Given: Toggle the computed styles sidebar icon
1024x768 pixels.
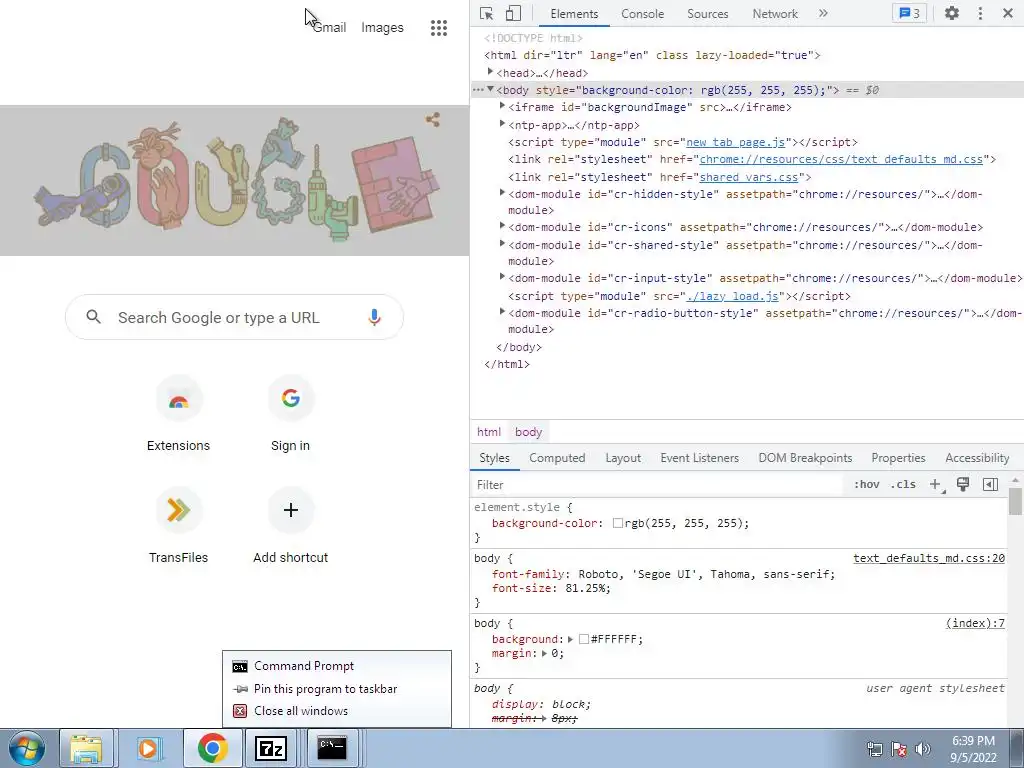Looking at the screenshot, I should point(990,484).
